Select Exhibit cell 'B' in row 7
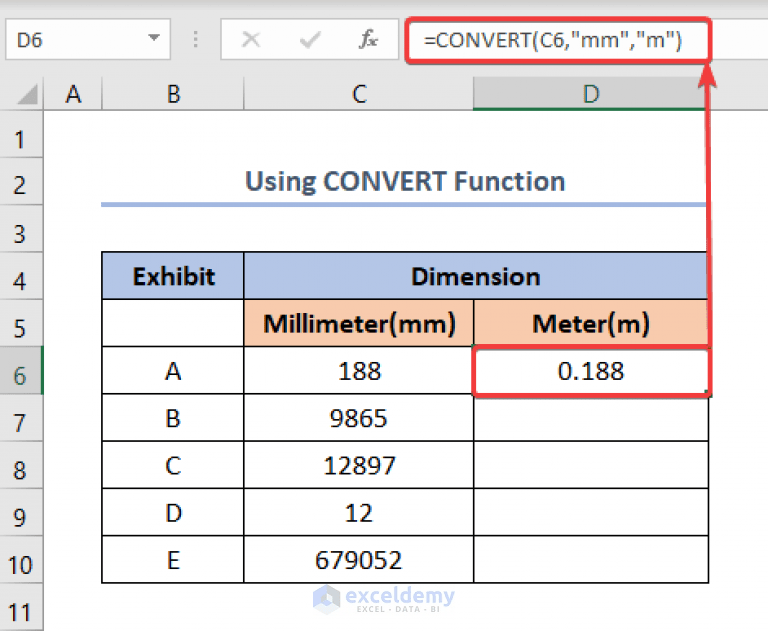Image resolution: width=768 pixels, height=631 pixels. (173, 418)
